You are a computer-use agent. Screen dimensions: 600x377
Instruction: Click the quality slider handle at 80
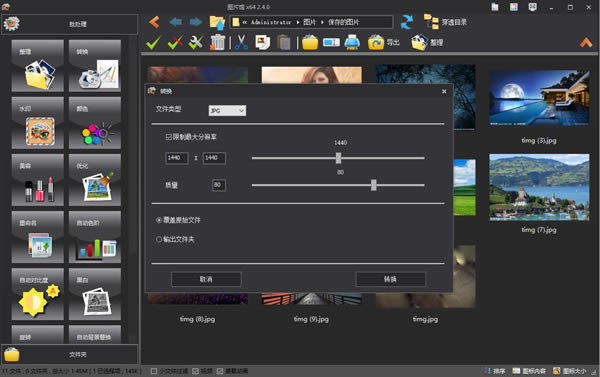[x=373, y=185]
